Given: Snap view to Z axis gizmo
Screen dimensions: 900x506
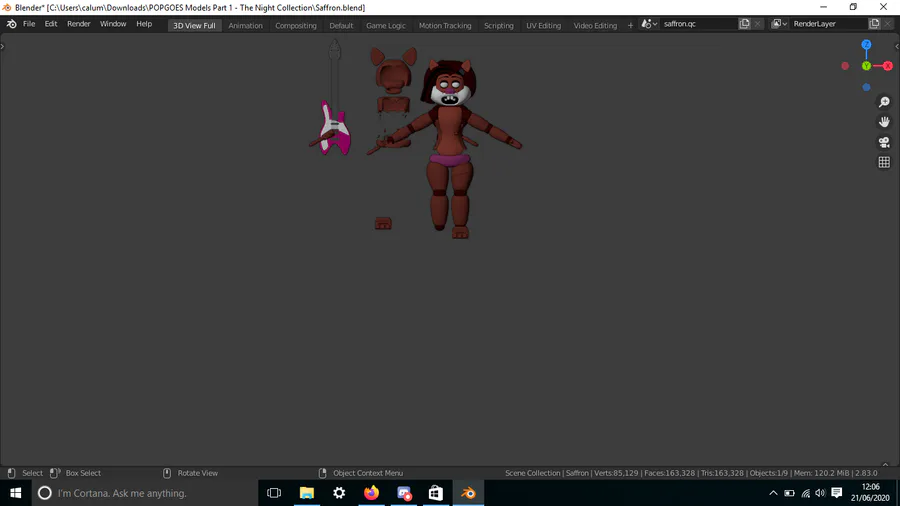Looking at the screenshot, I should pos(866,45).
